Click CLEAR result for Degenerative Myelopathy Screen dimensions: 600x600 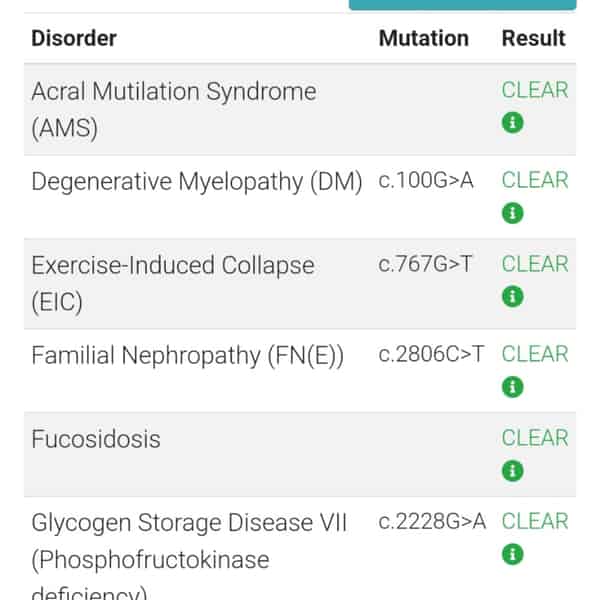535,180
